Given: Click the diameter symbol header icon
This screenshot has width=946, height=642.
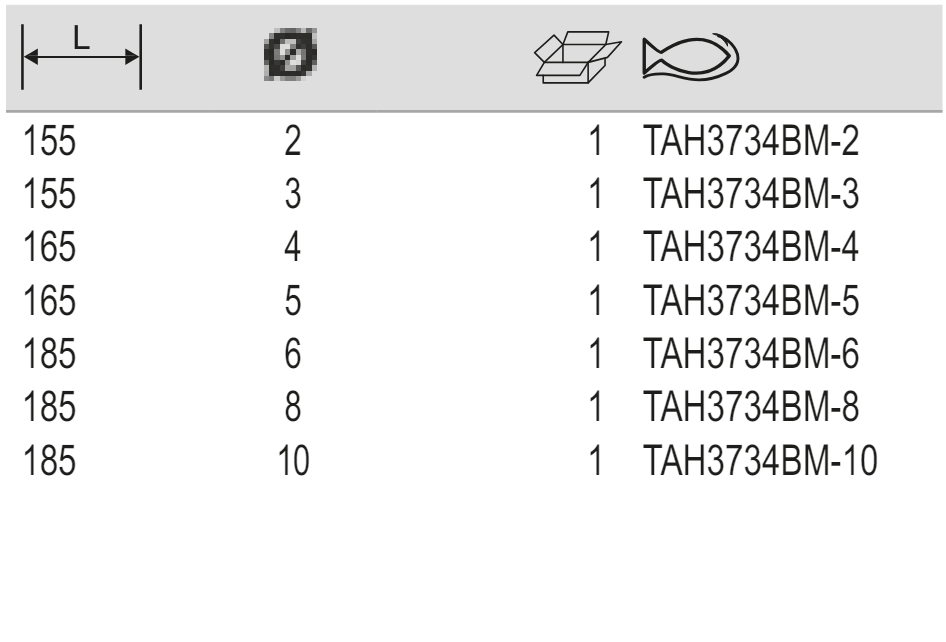Looking at the screenshot, I should click(292, 55).
